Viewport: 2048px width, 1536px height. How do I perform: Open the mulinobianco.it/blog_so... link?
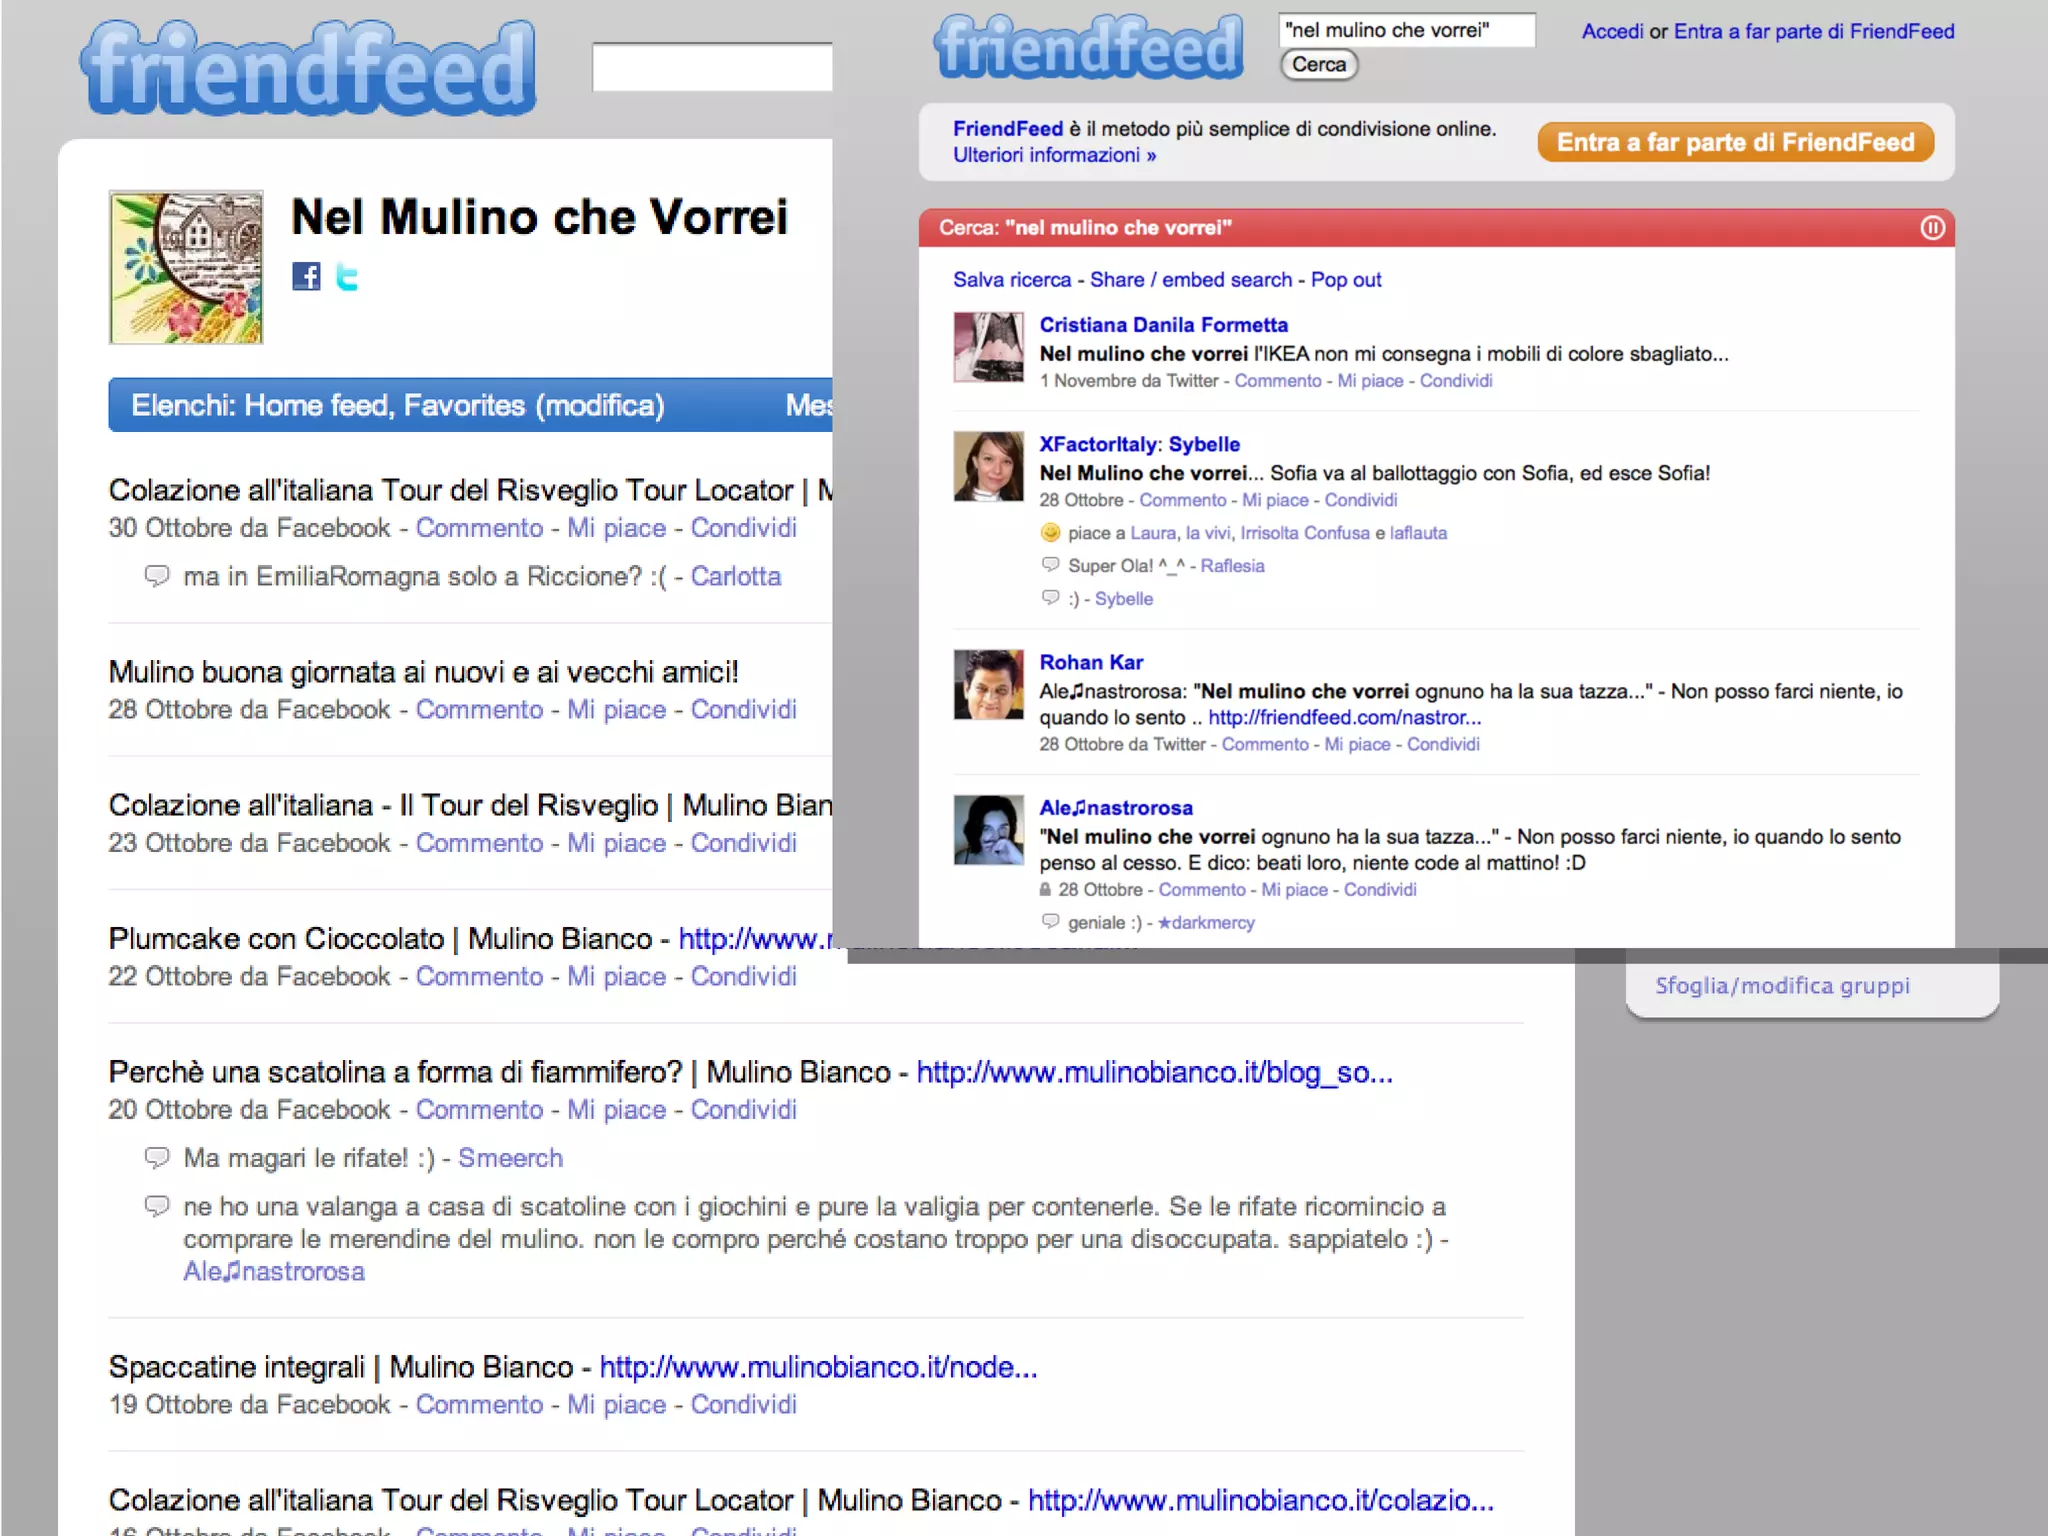(1154, 1072)
